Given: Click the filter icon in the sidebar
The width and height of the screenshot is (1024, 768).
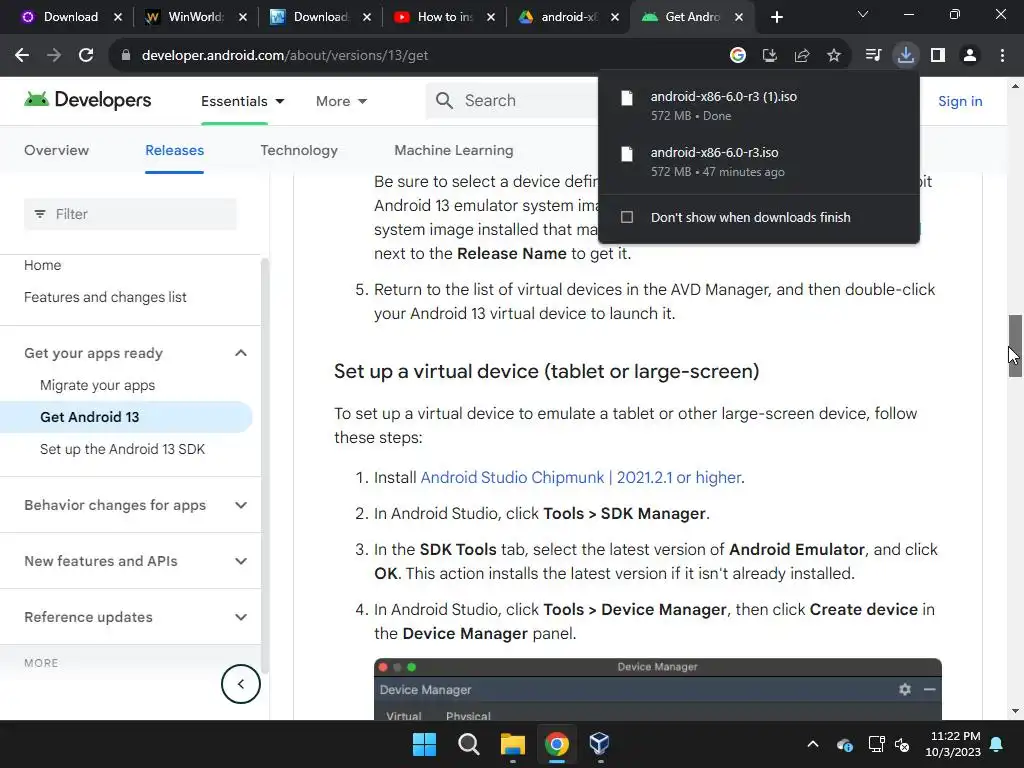Looking at the screenshot, I should point(40,214).
